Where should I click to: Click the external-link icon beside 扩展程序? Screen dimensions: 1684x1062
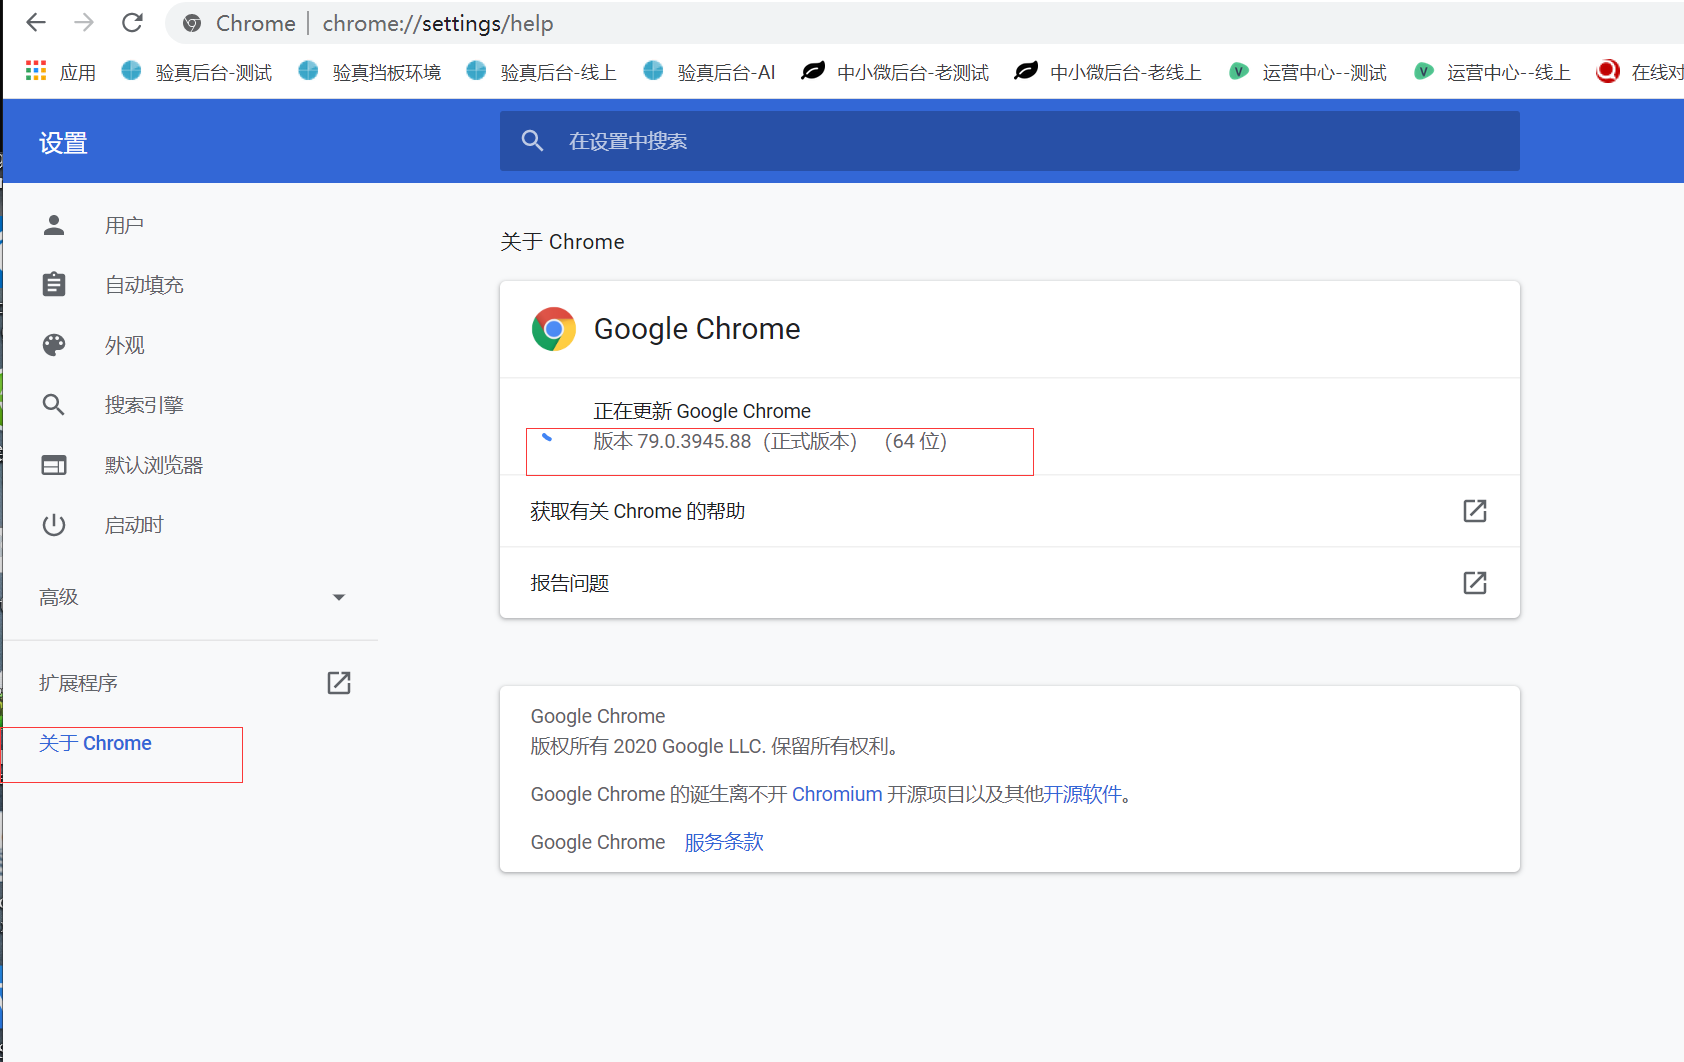click(x=339, y=683)
